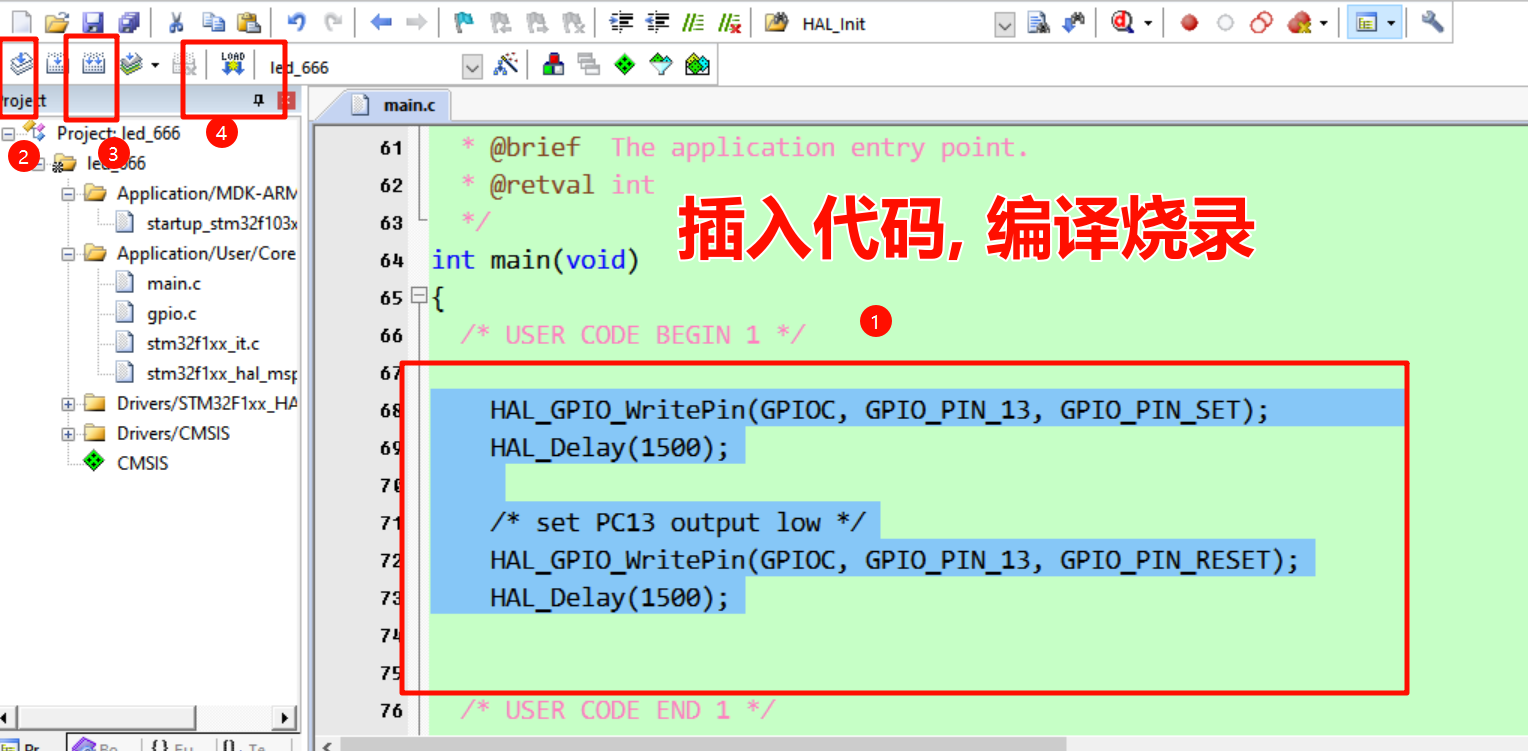Collapse the Application/MDK-ARM folder
The height and width of the screenshot is (751, 1528).
(69, 193)
